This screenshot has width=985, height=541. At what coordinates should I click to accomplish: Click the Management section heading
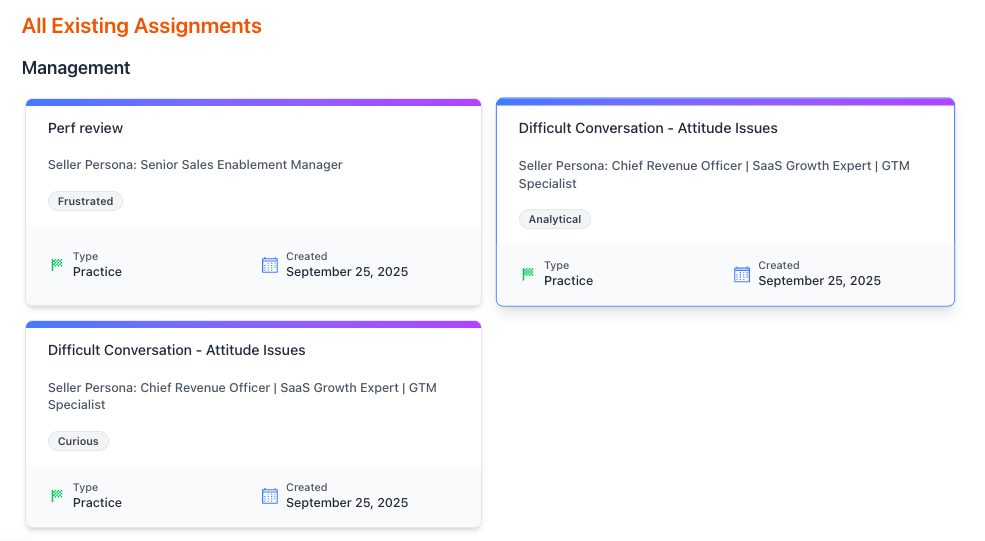point(76,68)
